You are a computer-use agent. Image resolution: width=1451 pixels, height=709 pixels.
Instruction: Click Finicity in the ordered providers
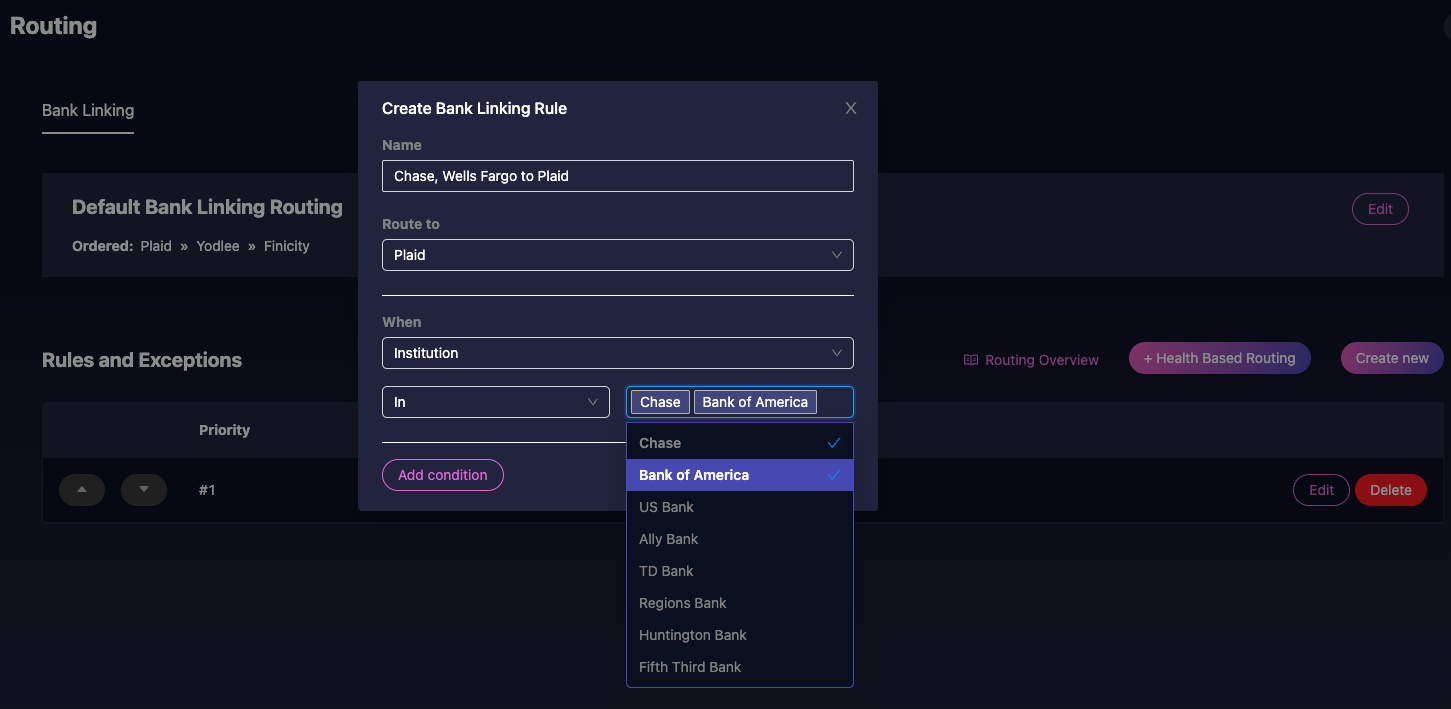tap(287, 246)
